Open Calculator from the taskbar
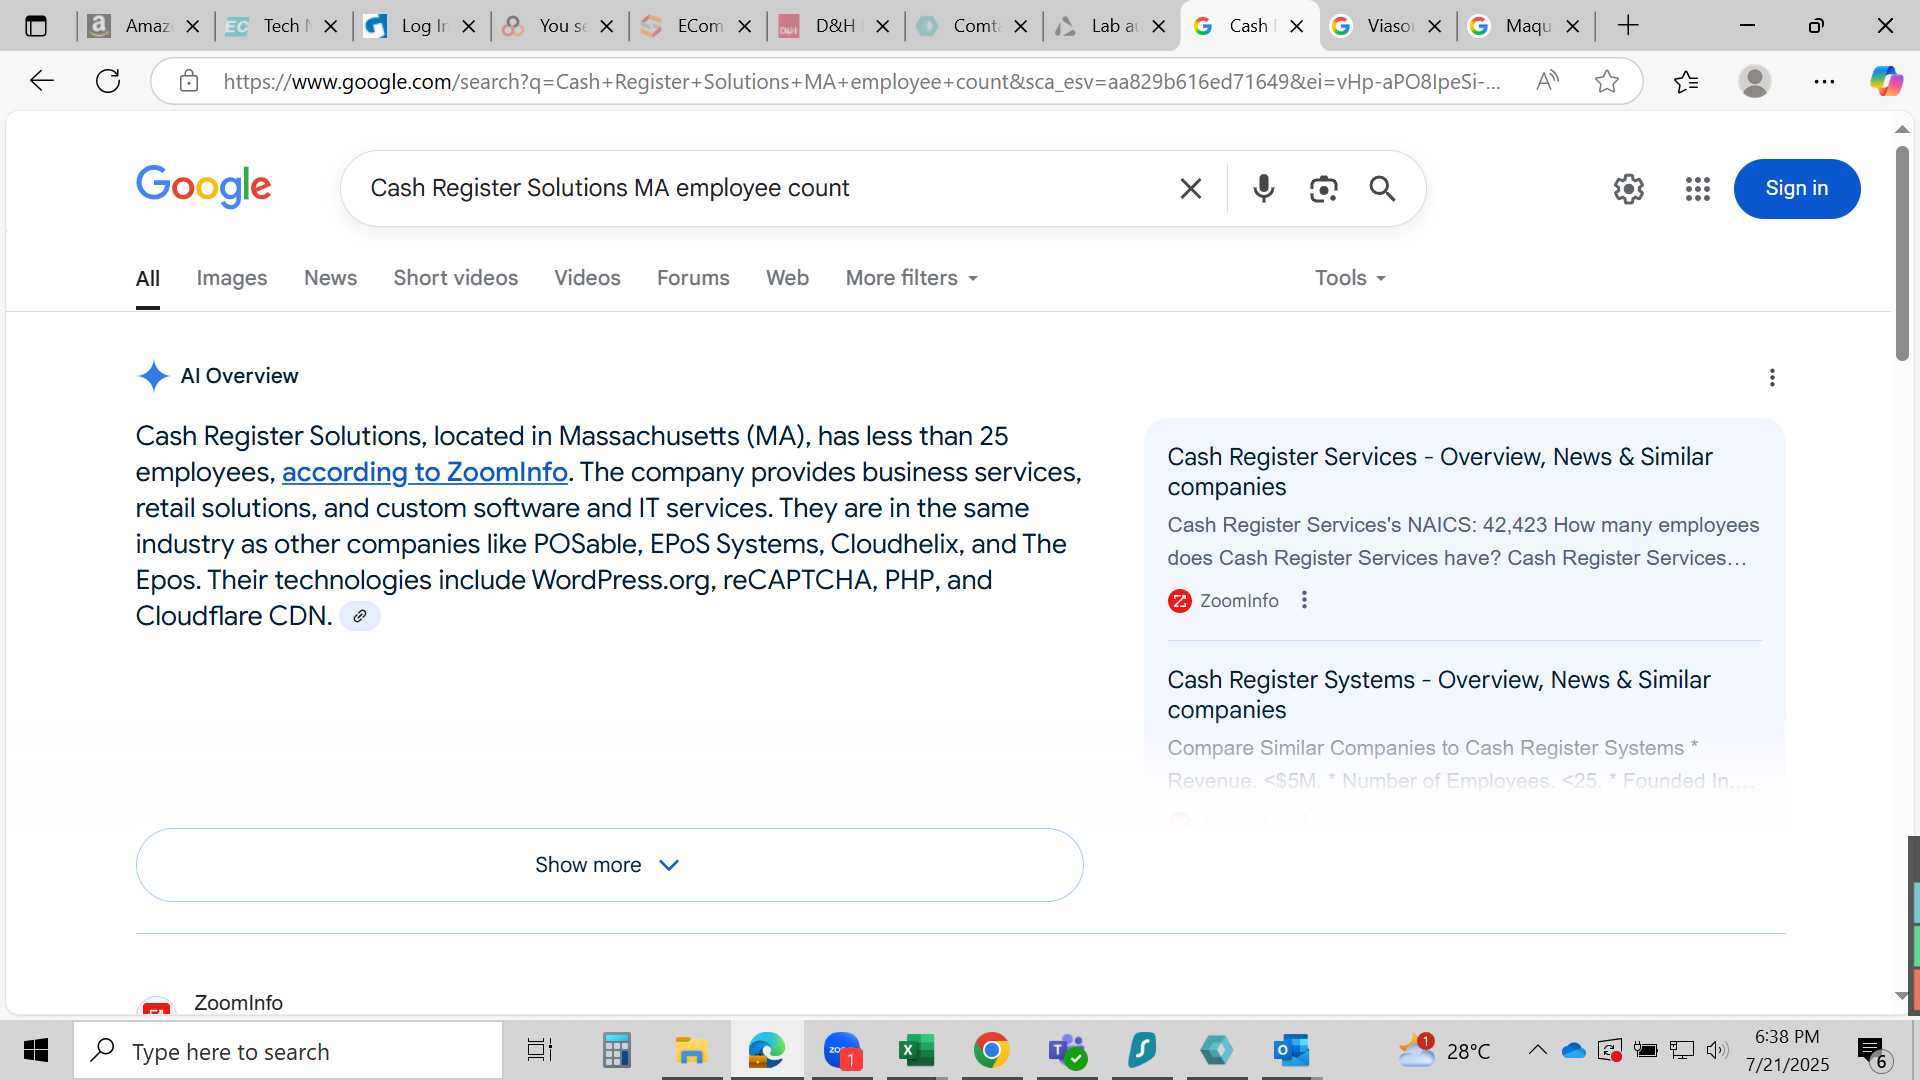Image resolution: width=1920 pixels, height=1080 pixels. point(616,1050)
